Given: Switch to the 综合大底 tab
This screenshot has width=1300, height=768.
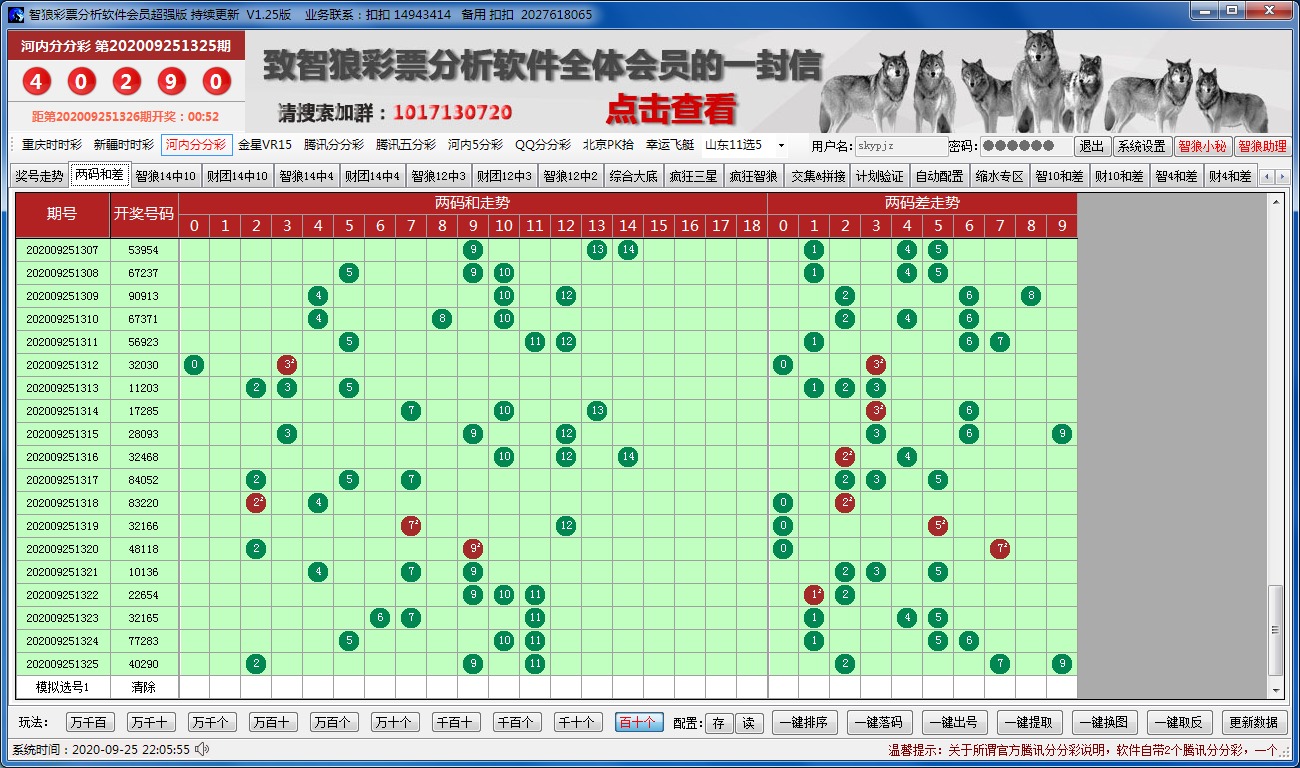Looking at the screenshot, I should (x=633, y=177).
